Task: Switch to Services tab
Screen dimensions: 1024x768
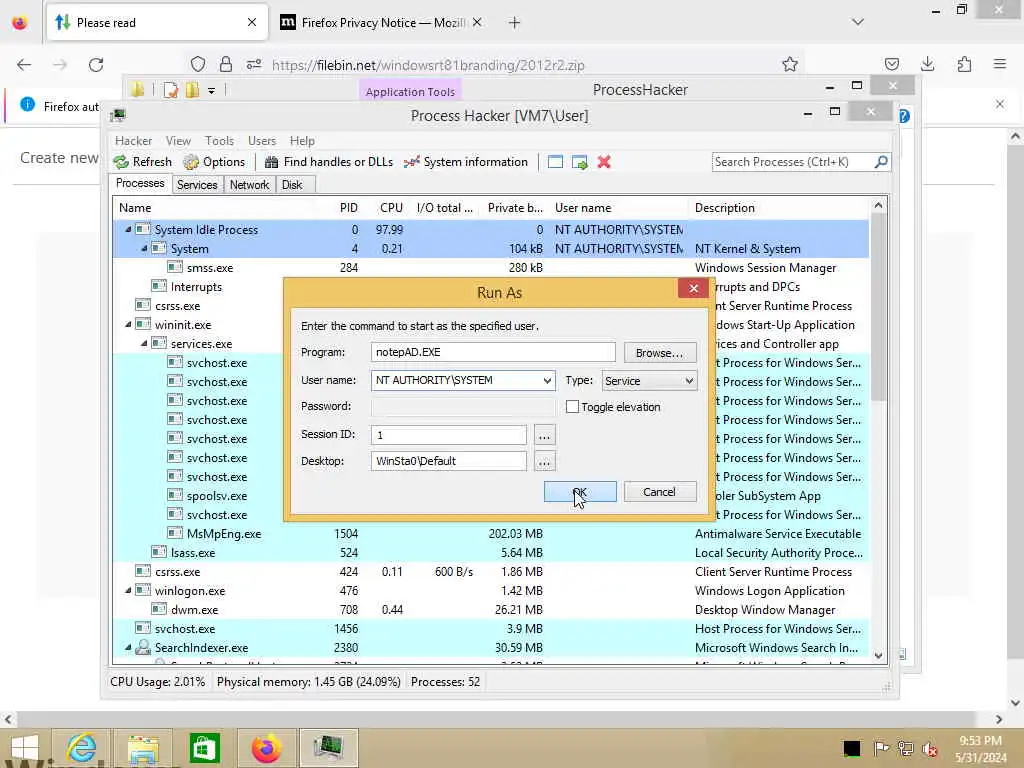Action: click(197, 185)
